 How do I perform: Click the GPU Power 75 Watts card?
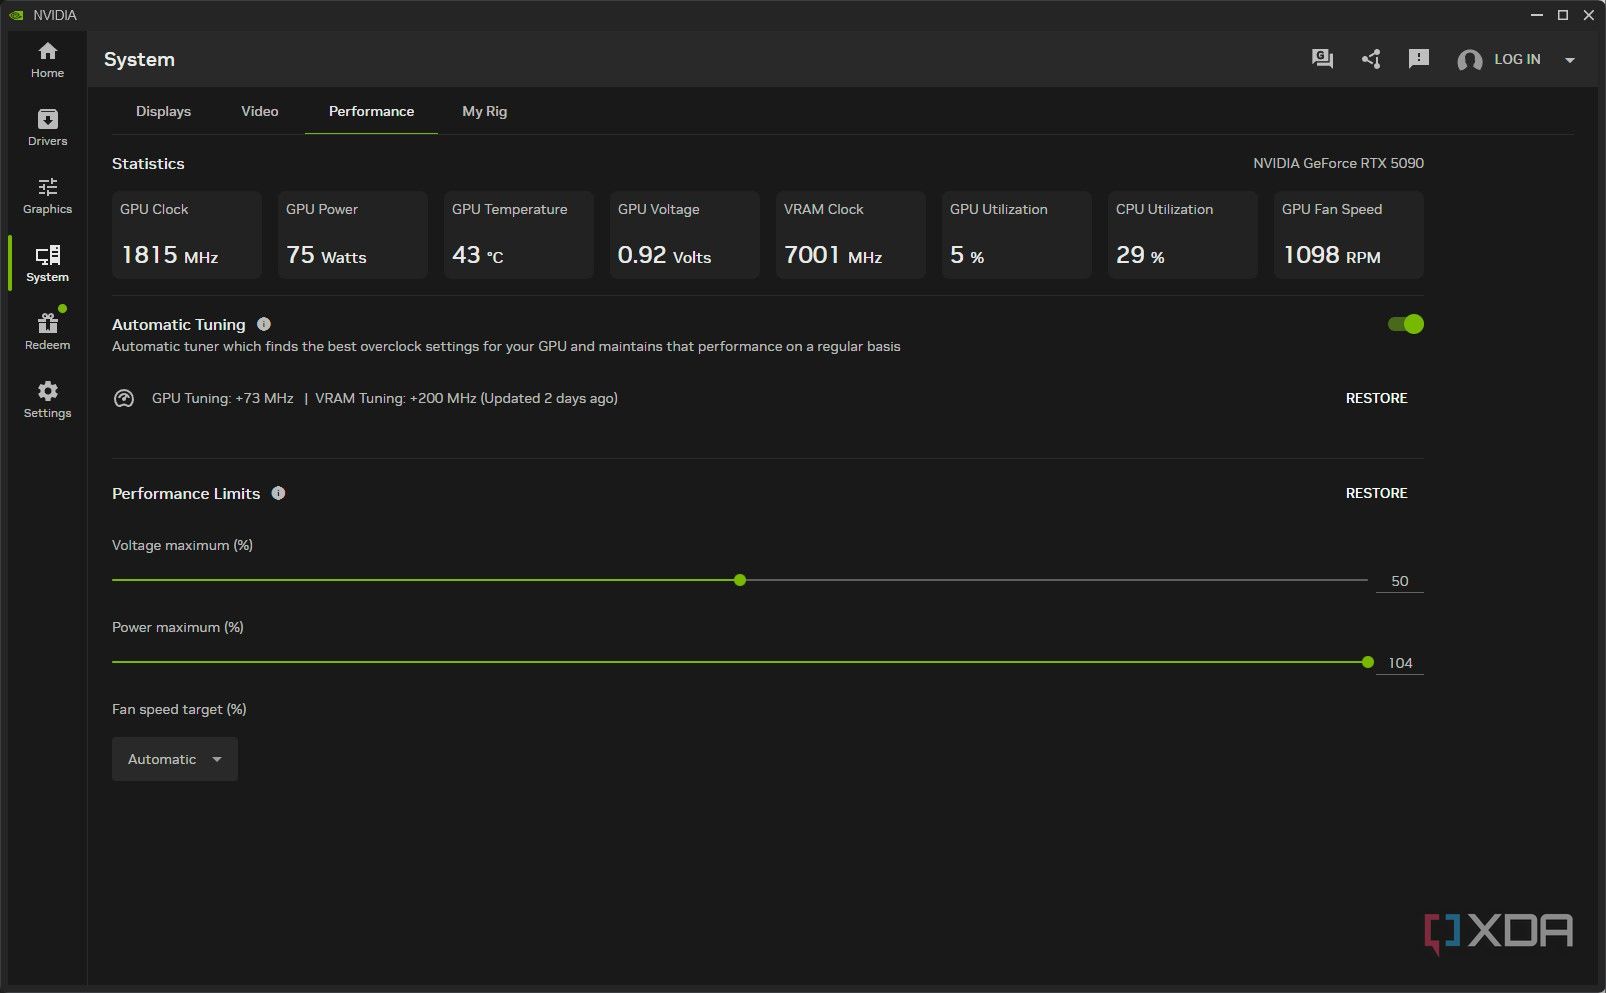[x=353, y=235]
